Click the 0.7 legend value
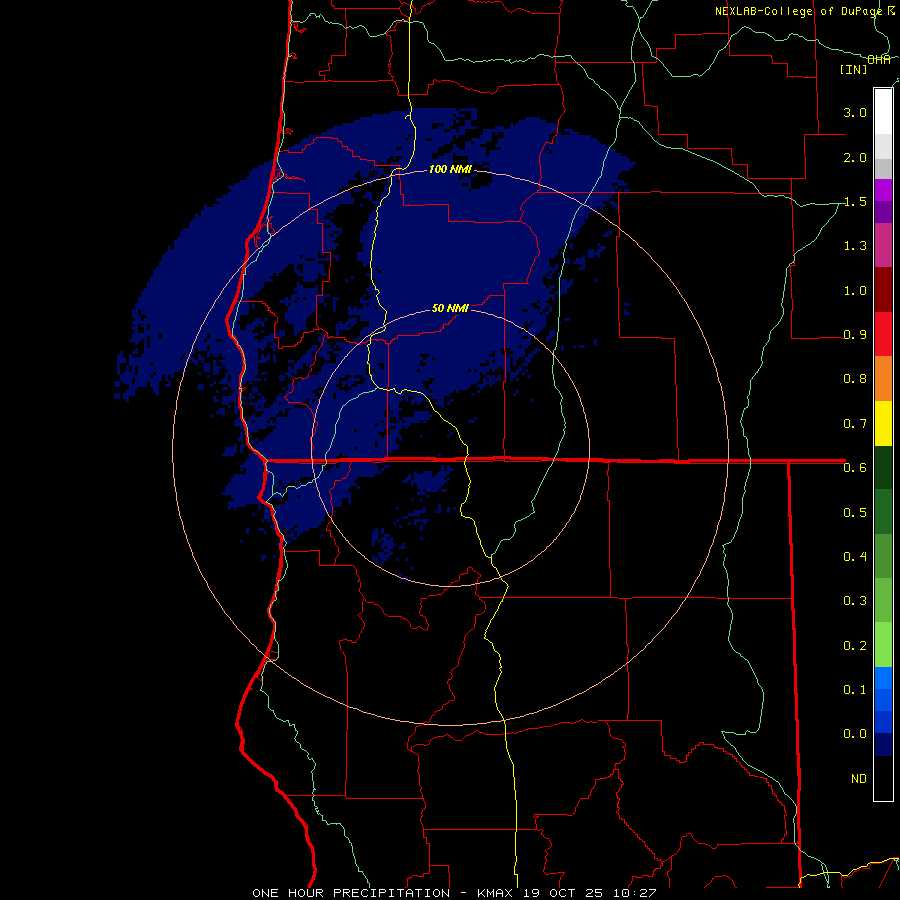900x900 pixels. 855,424
